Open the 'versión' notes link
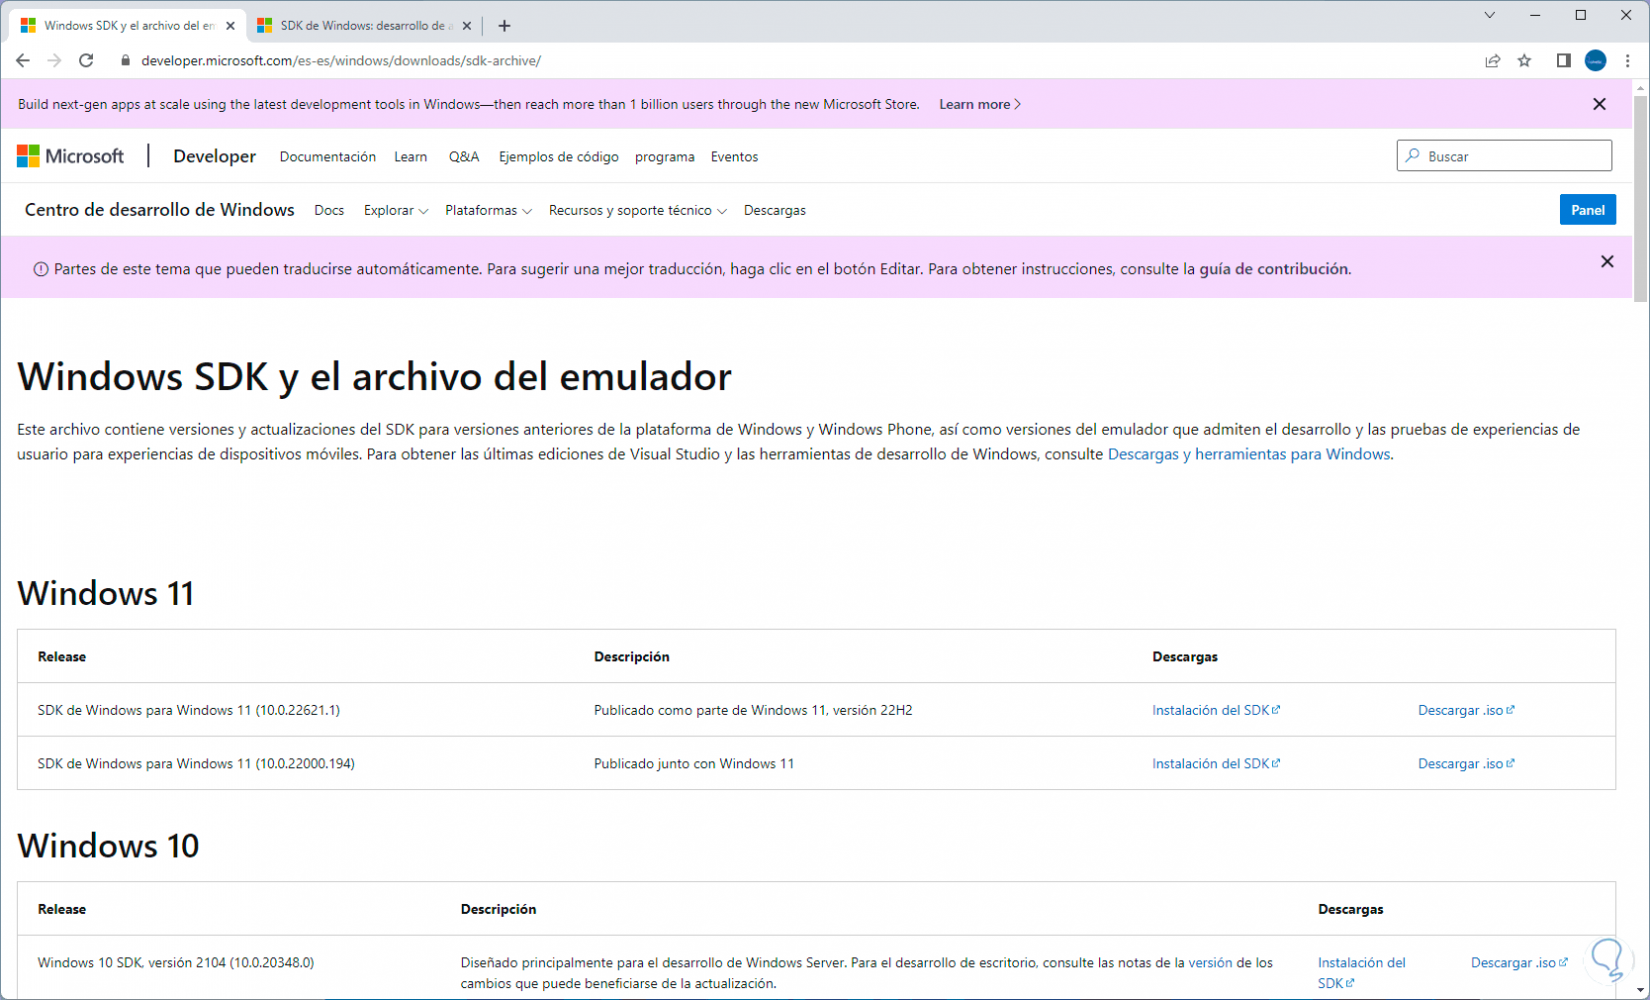Screen dimensions: 1650x1000 point(1210,962)
